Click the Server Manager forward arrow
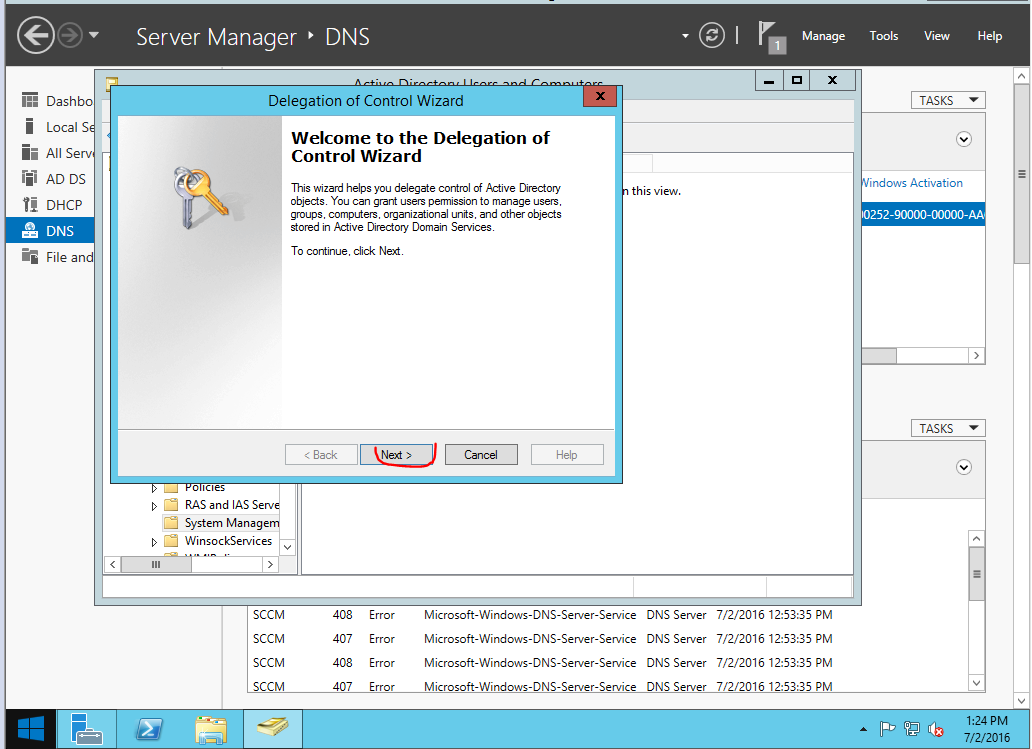This screenshot has height=749, width=1032. pos(70,36)
